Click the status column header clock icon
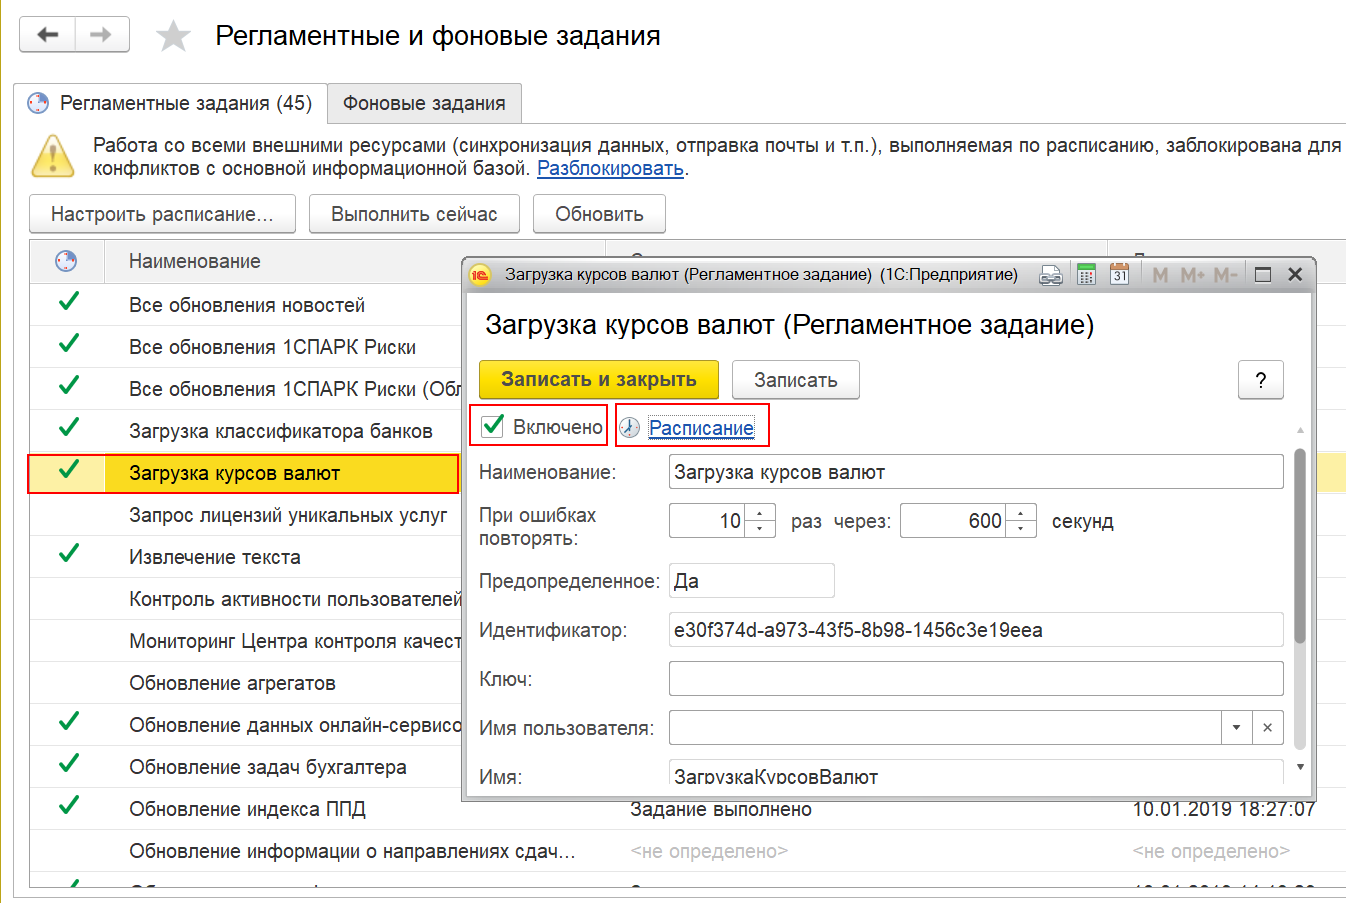1346x903 pixels. coord(66,261)
